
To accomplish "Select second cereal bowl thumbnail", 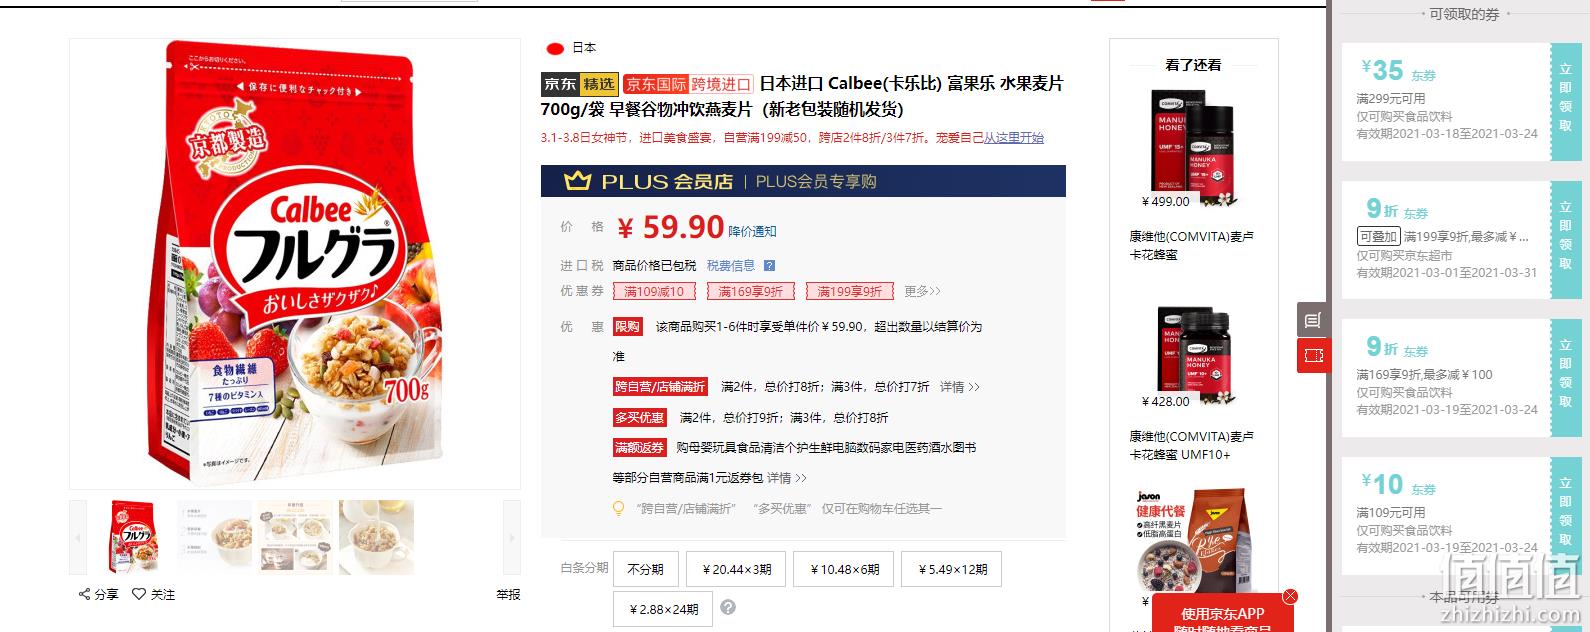I will [x=295, y=538].
